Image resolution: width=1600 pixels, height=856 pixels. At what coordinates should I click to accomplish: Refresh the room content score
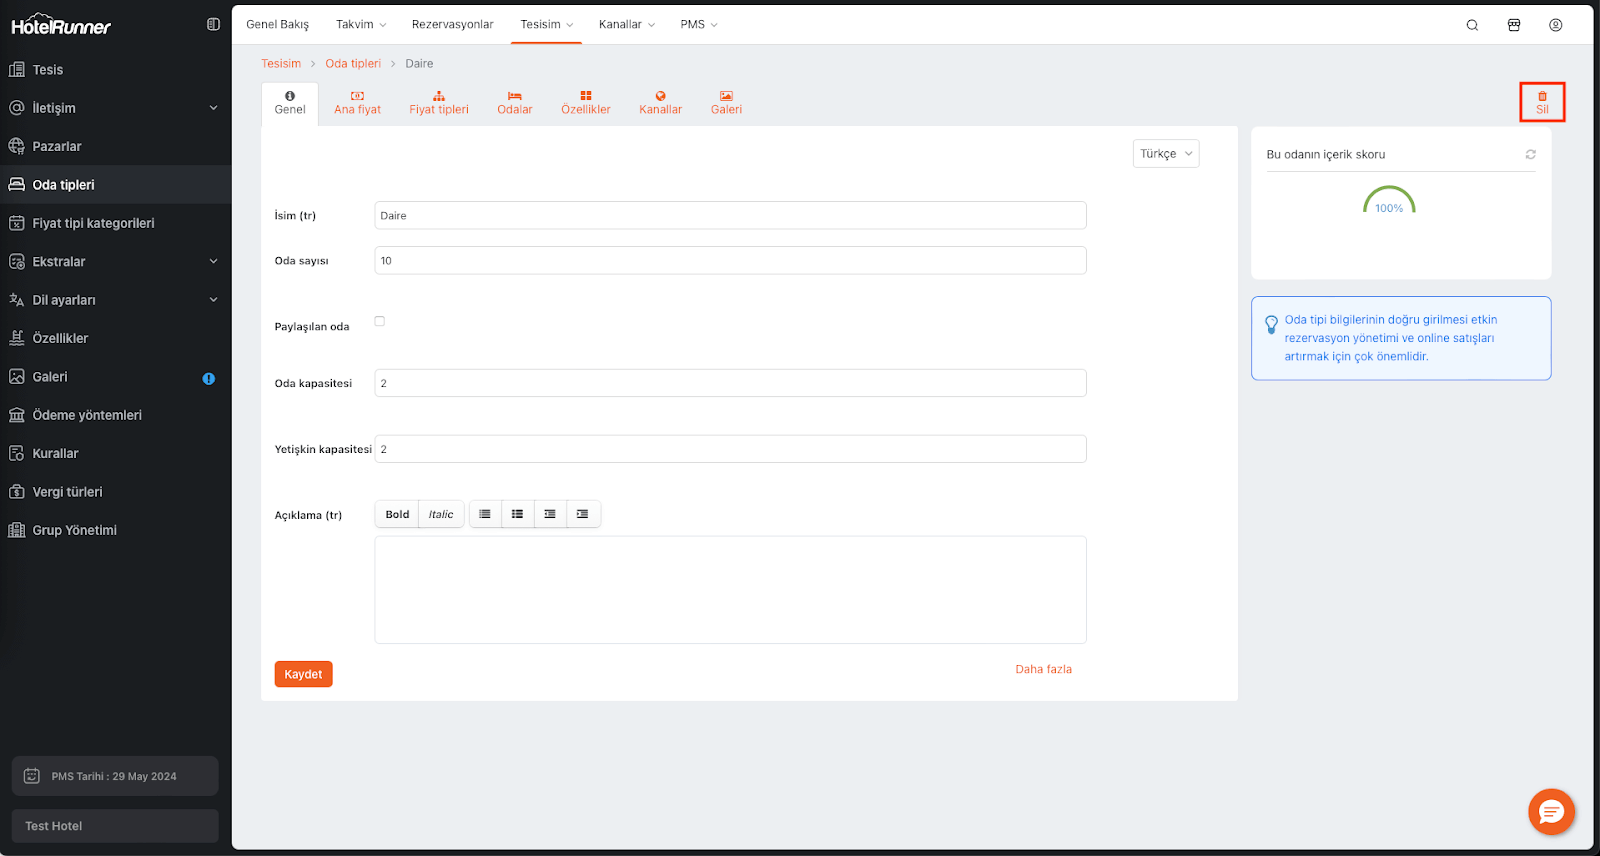coord(1530,155)
